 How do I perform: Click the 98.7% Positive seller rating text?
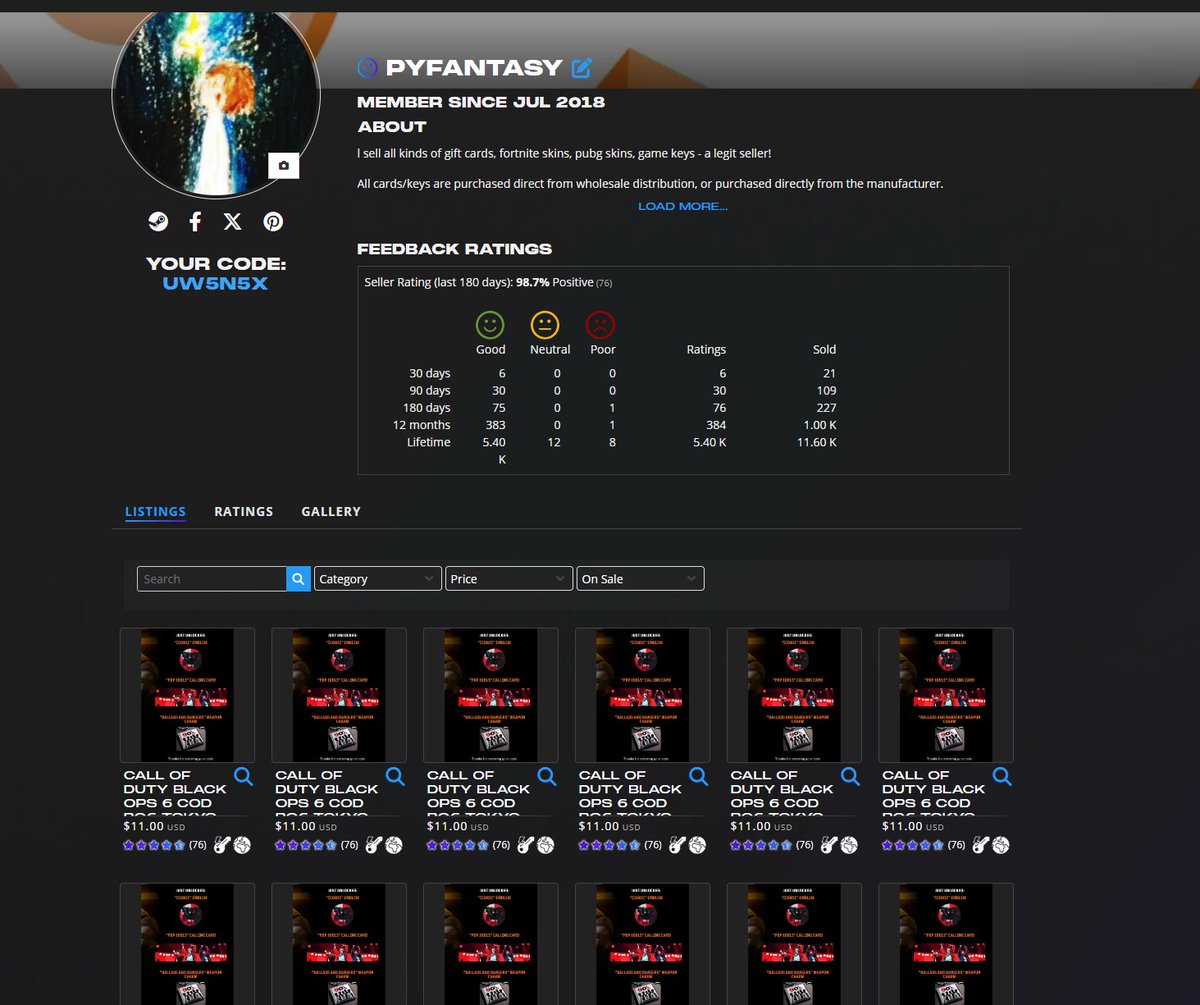[x=554, y=283]
